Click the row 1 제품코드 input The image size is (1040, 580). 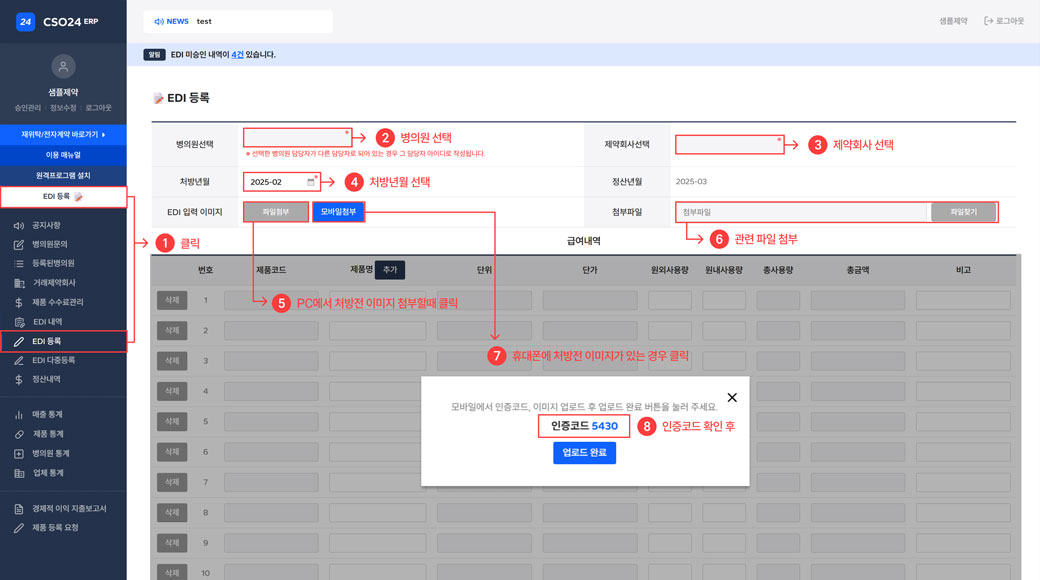(271, 300)
